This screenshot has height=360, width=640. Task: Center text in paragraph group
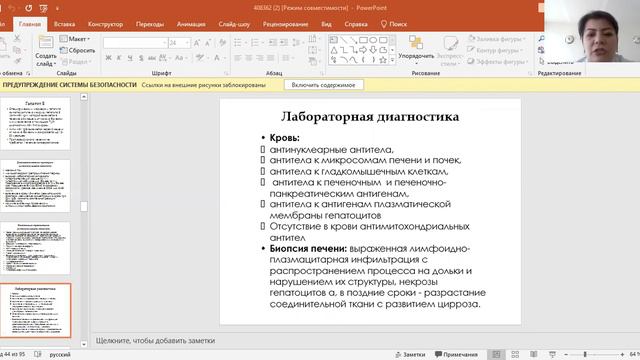[249, 58]
